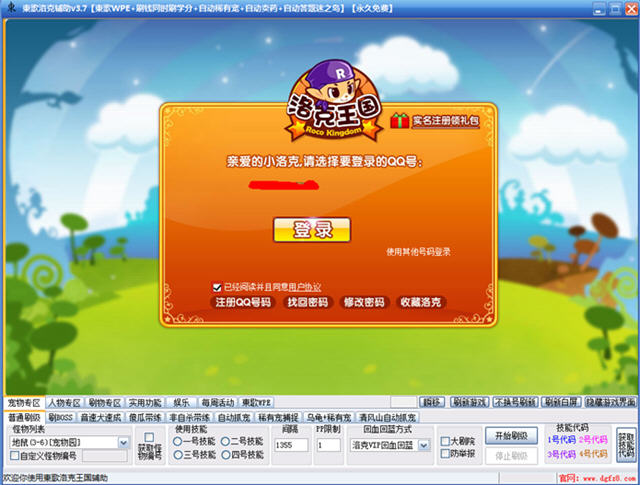Open the 每周活动 tab
Screen dimensions: 640x485
pyautogui.click(x=218, y=403)
